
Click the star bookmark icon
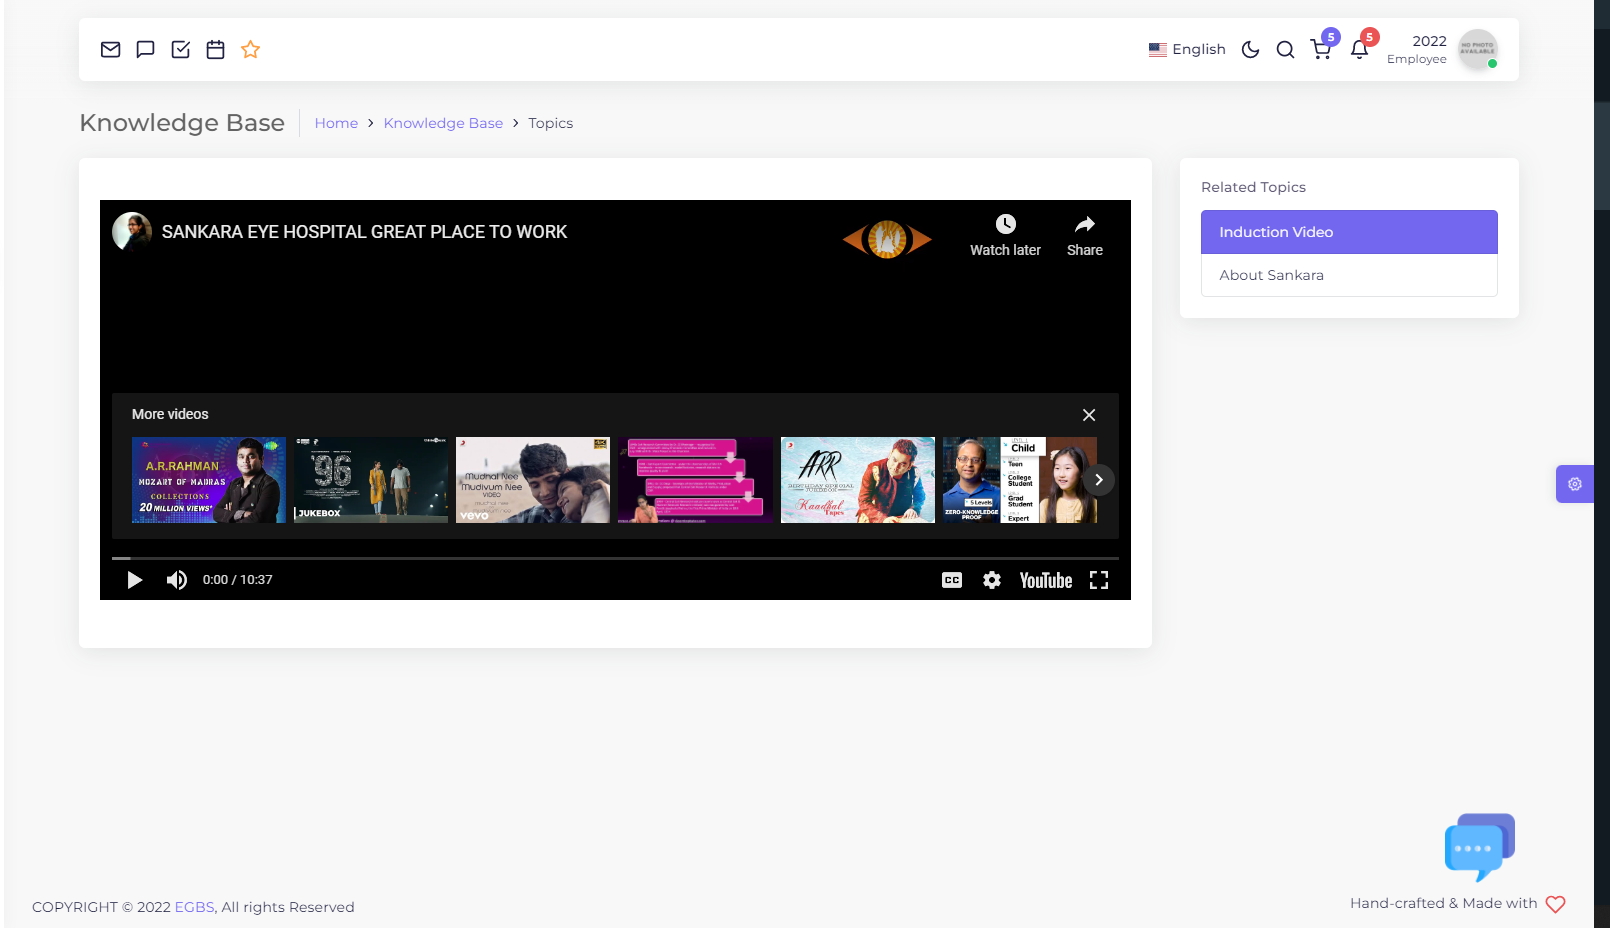click(250, 49)
